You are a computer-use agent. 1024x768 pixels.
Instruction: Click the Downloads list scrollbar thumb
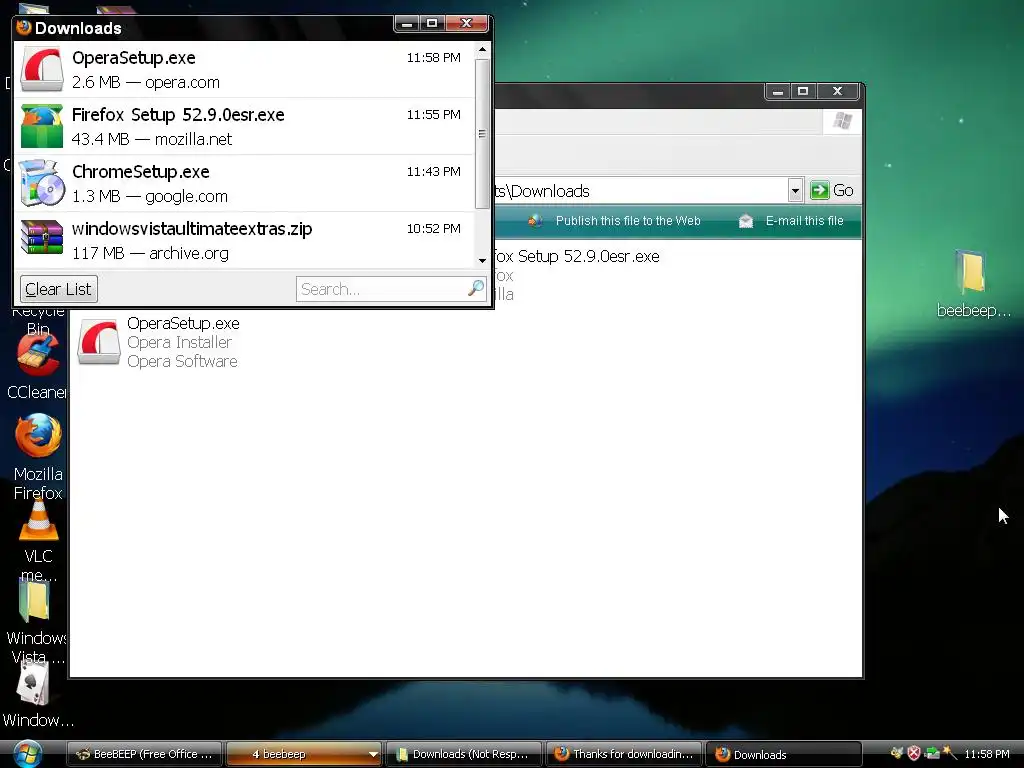click(x=482, y=134)
